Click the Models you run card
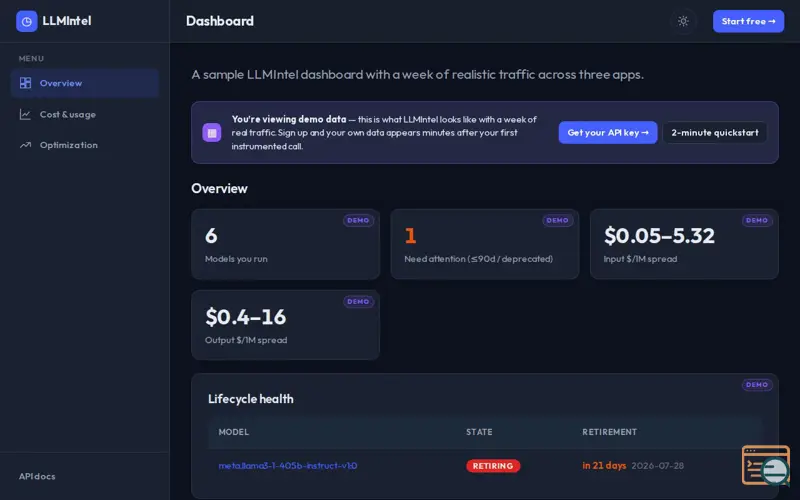Screen dimensions: 800x500 [x=285, y=244]
